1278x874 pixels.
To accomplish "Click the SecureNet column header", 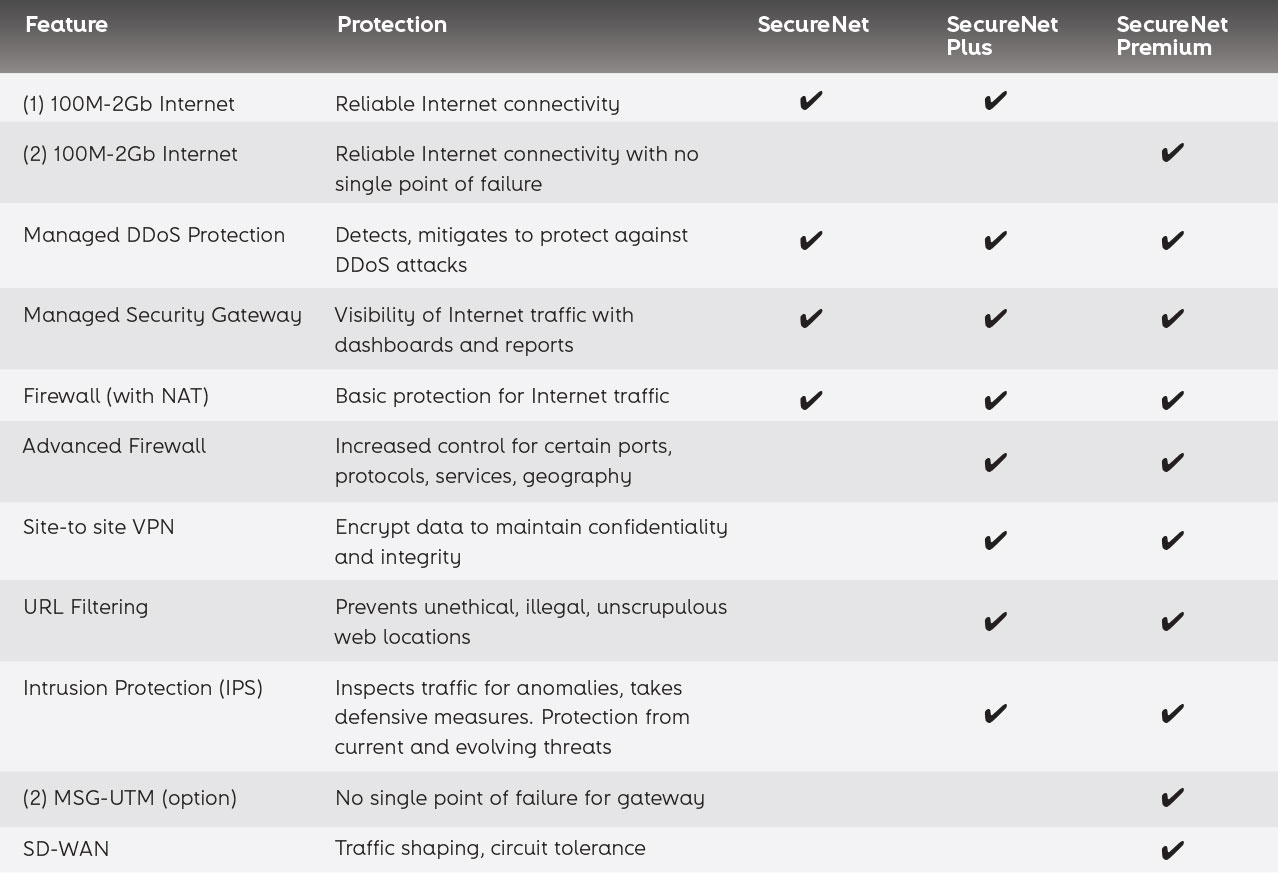I will tap(813, 24).
